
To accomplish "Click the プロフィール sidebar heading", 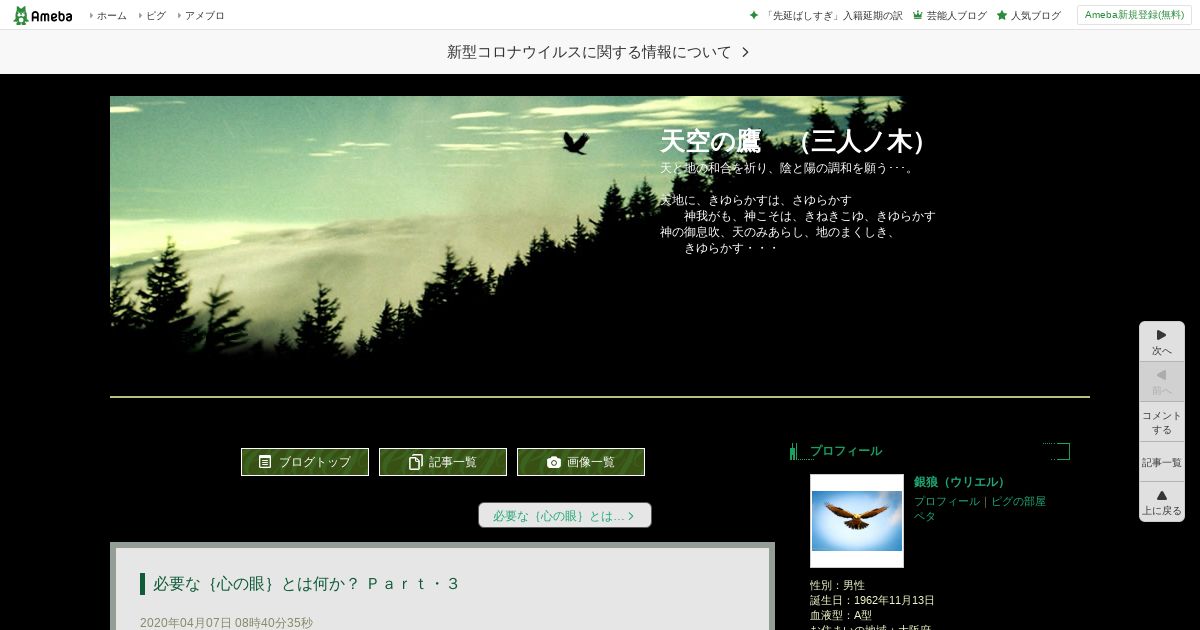I will click(x=846, y=451).
